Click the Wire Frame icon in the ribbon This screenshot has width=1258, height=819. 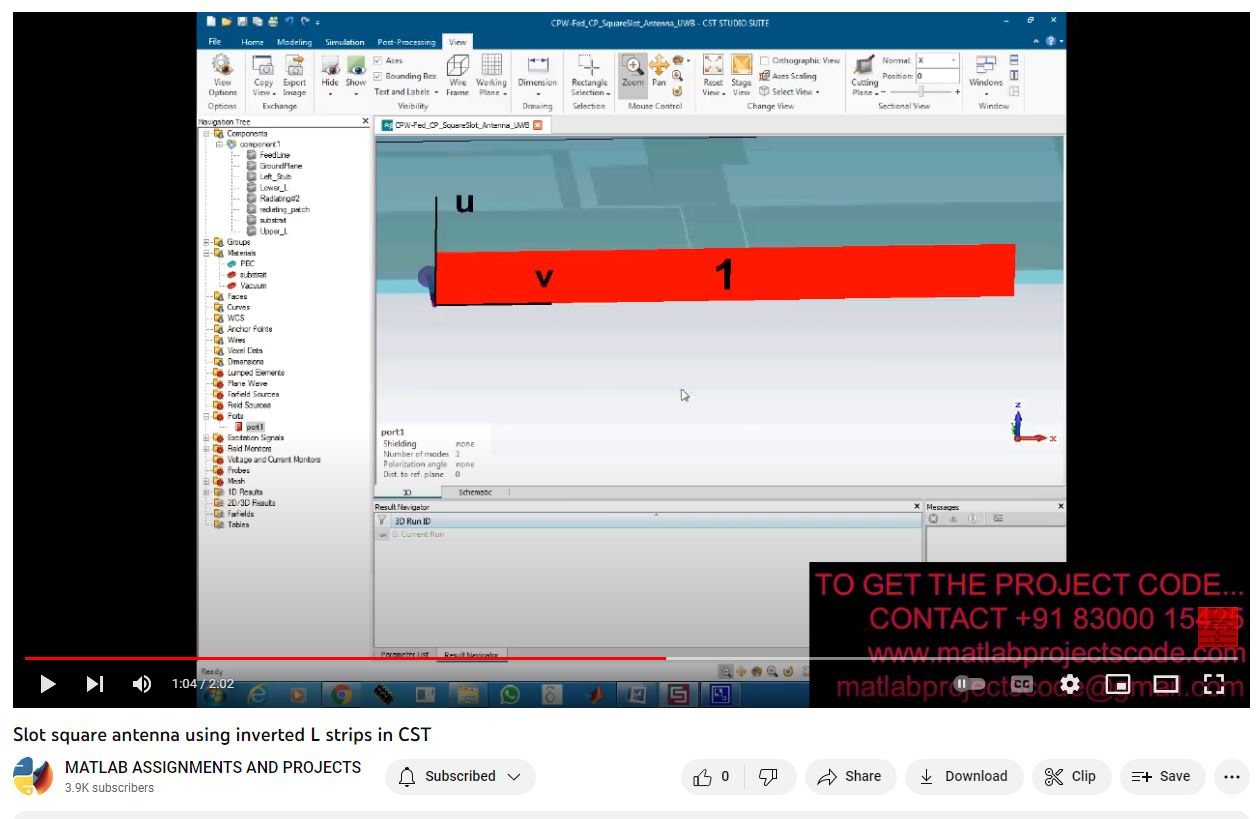pyautogui.click(x=457, y=72)
